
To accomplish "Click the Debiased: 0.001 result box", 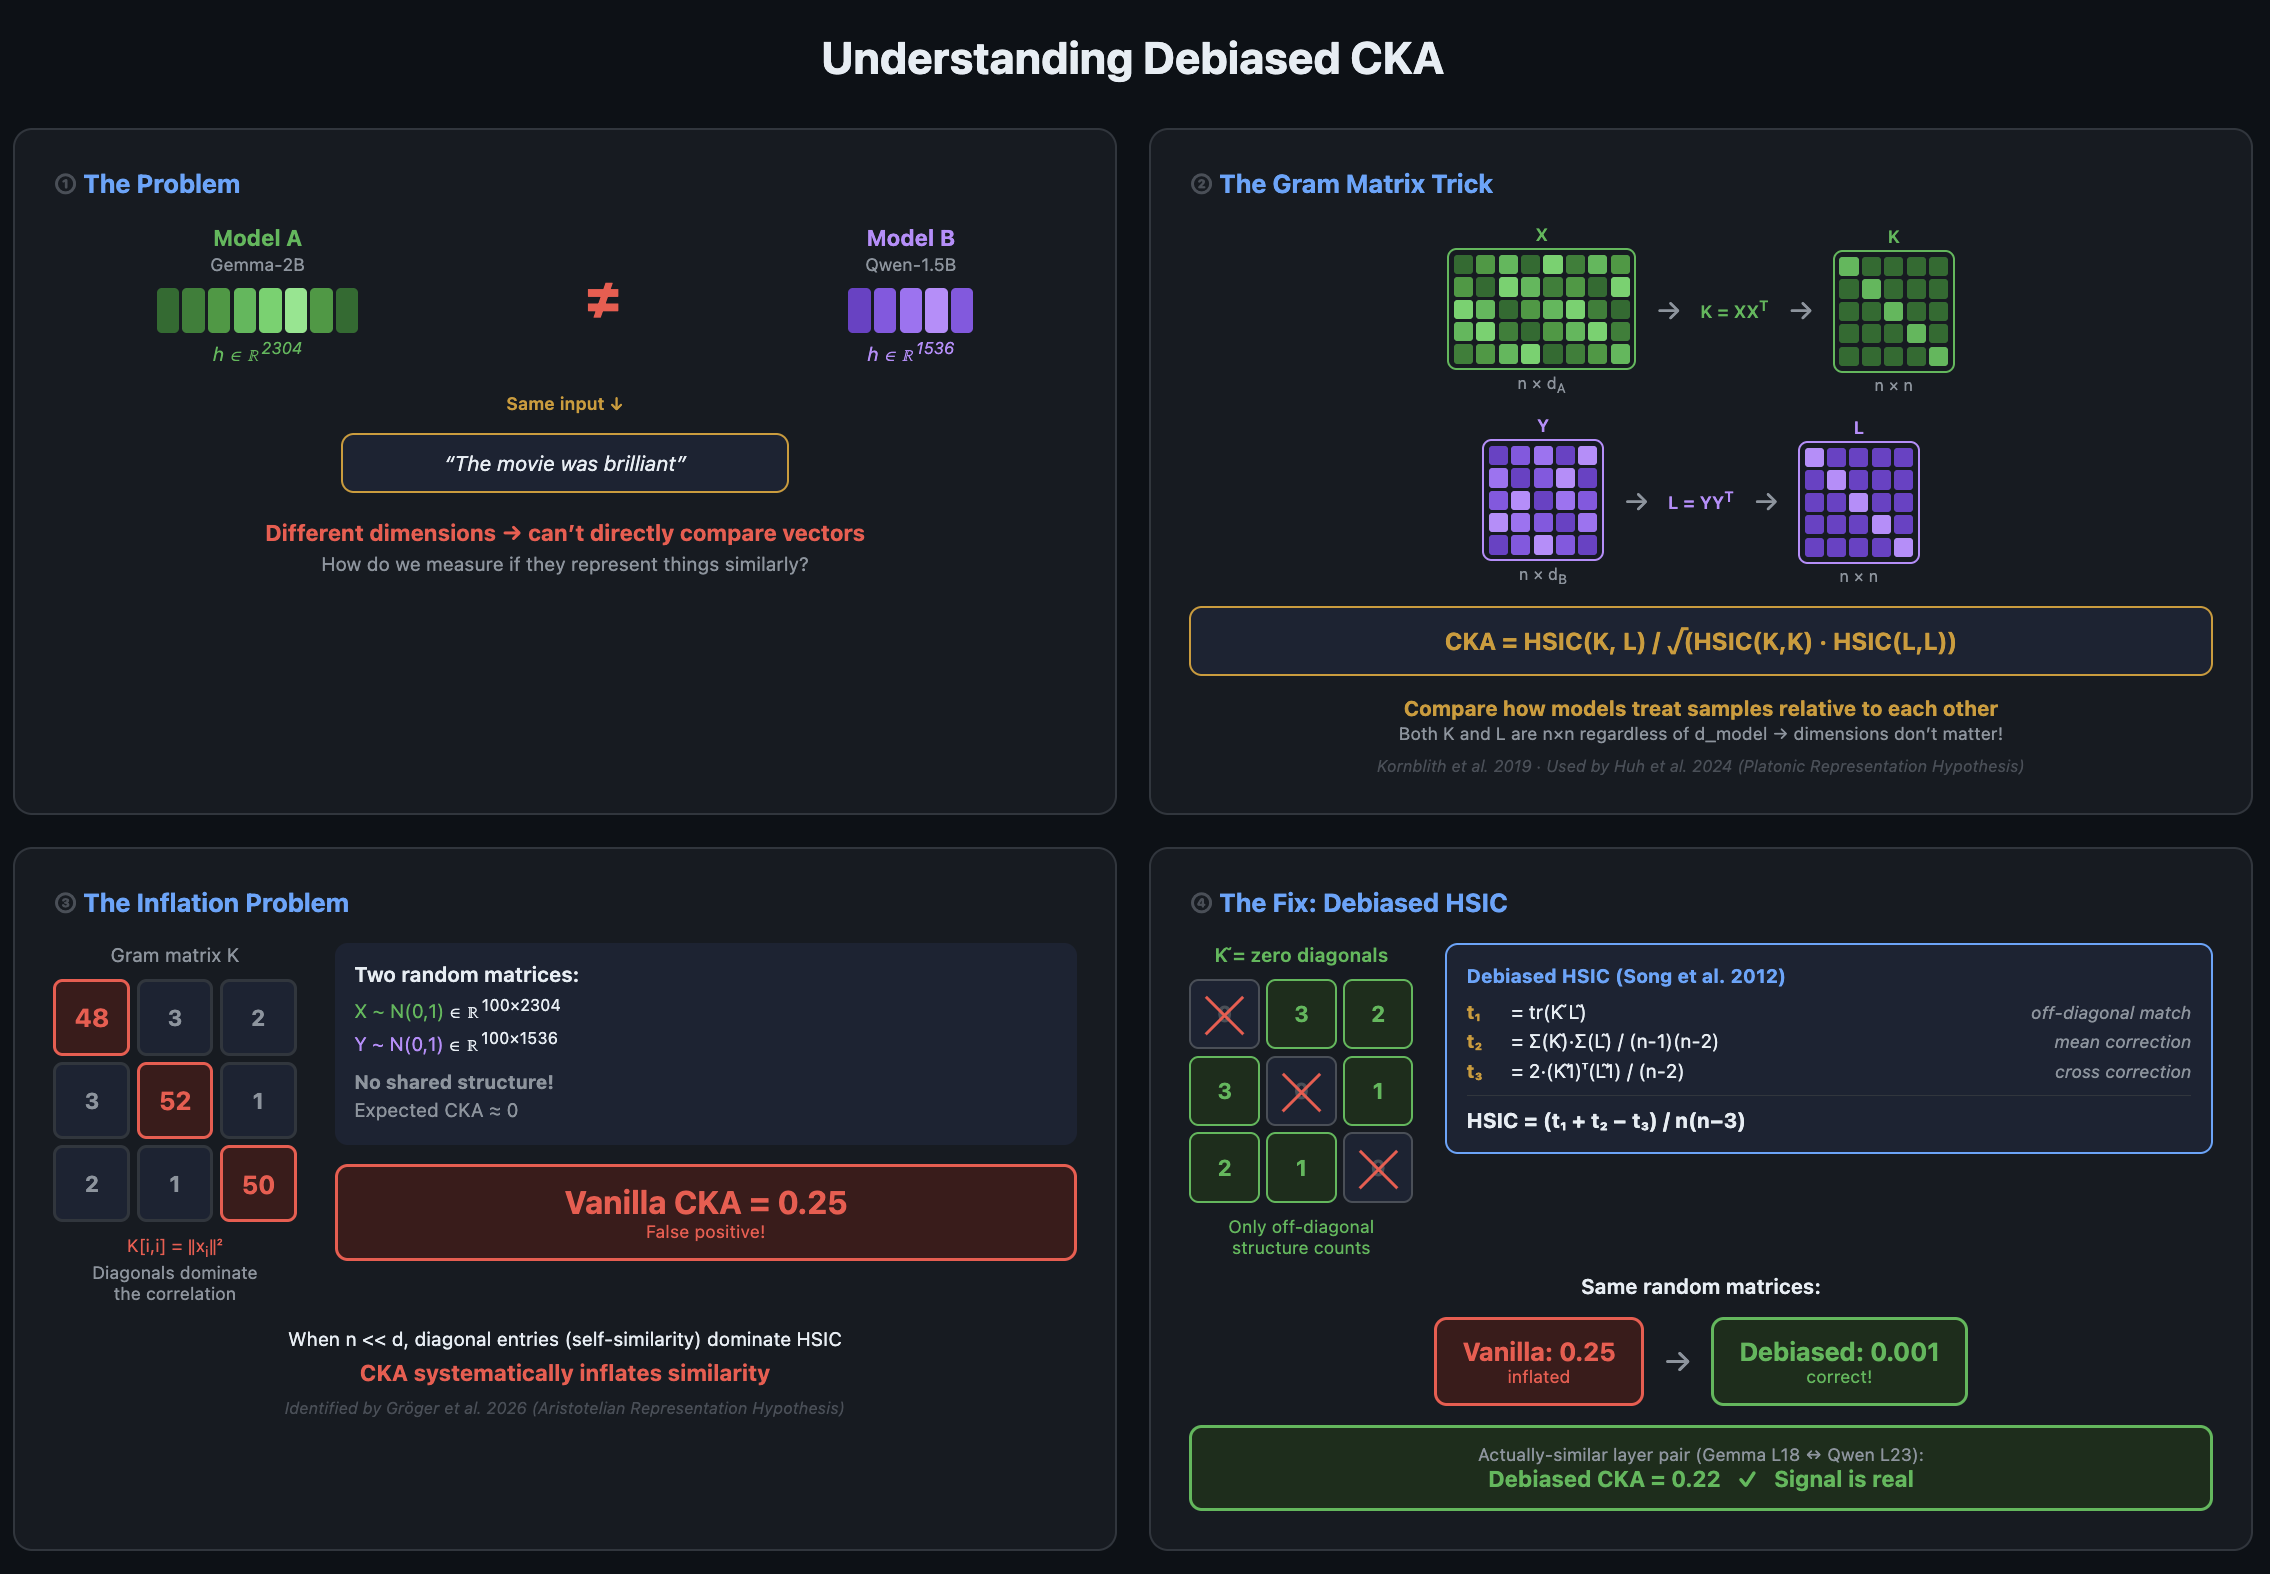I will (x=1839, y=1361).
